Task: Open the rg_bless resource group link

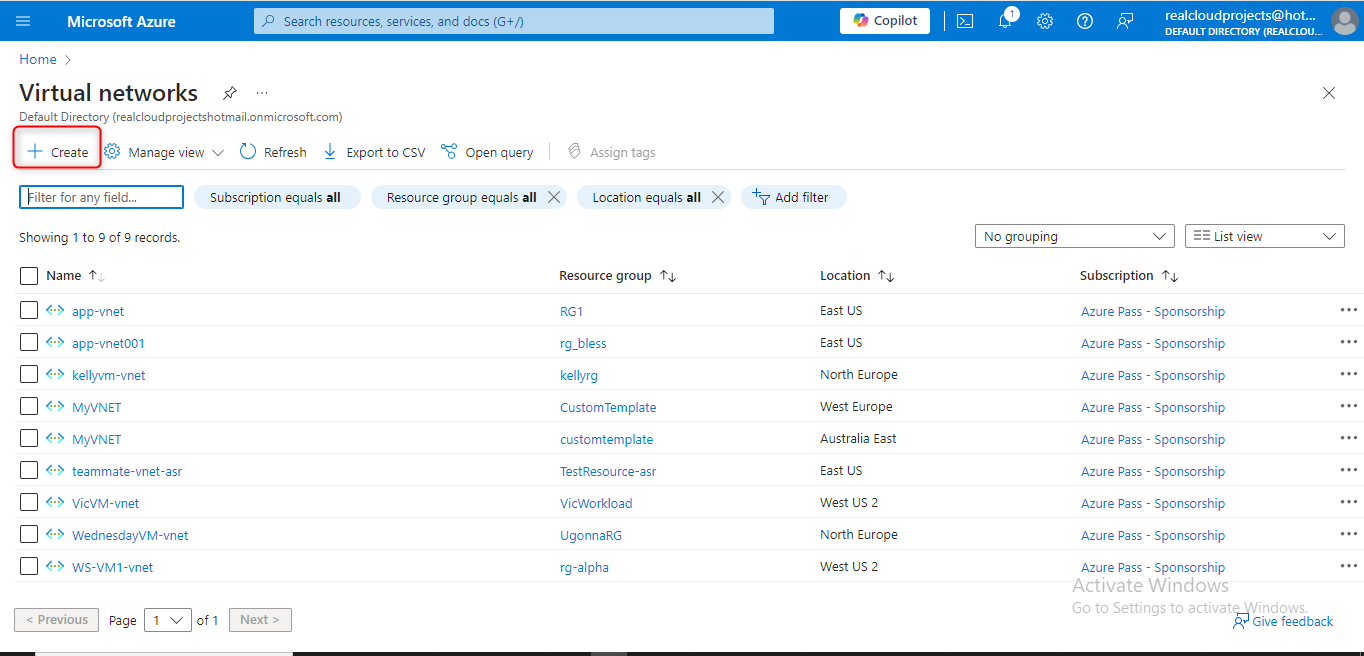Action: point(583,343)
